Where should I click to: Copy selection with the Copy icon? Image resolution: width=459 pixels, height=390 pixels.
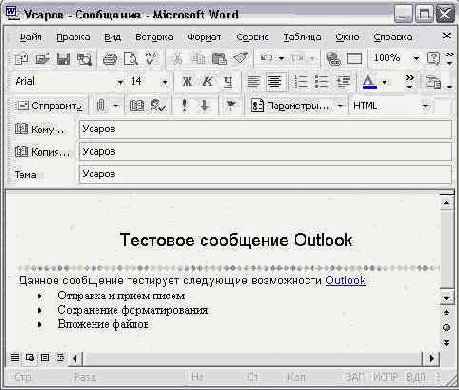pyautogui.click(x=198, y=59)
